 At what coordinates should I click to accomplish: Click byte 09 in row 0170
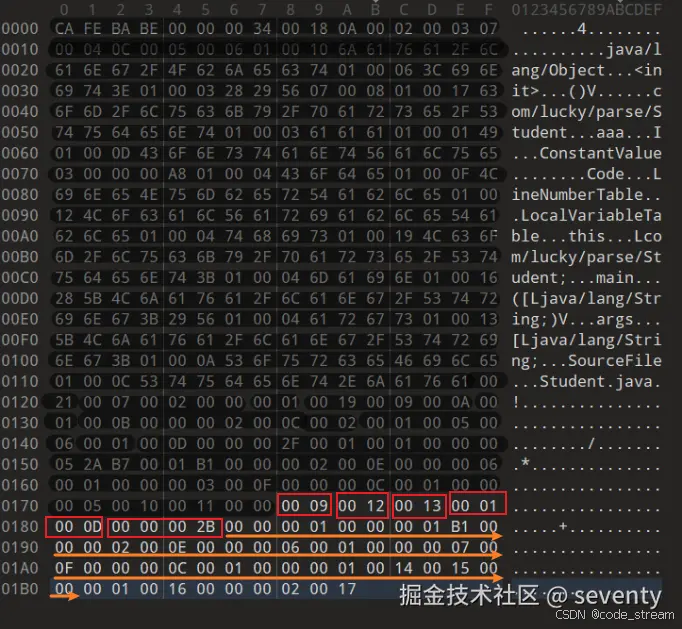[x=319, y=506]
